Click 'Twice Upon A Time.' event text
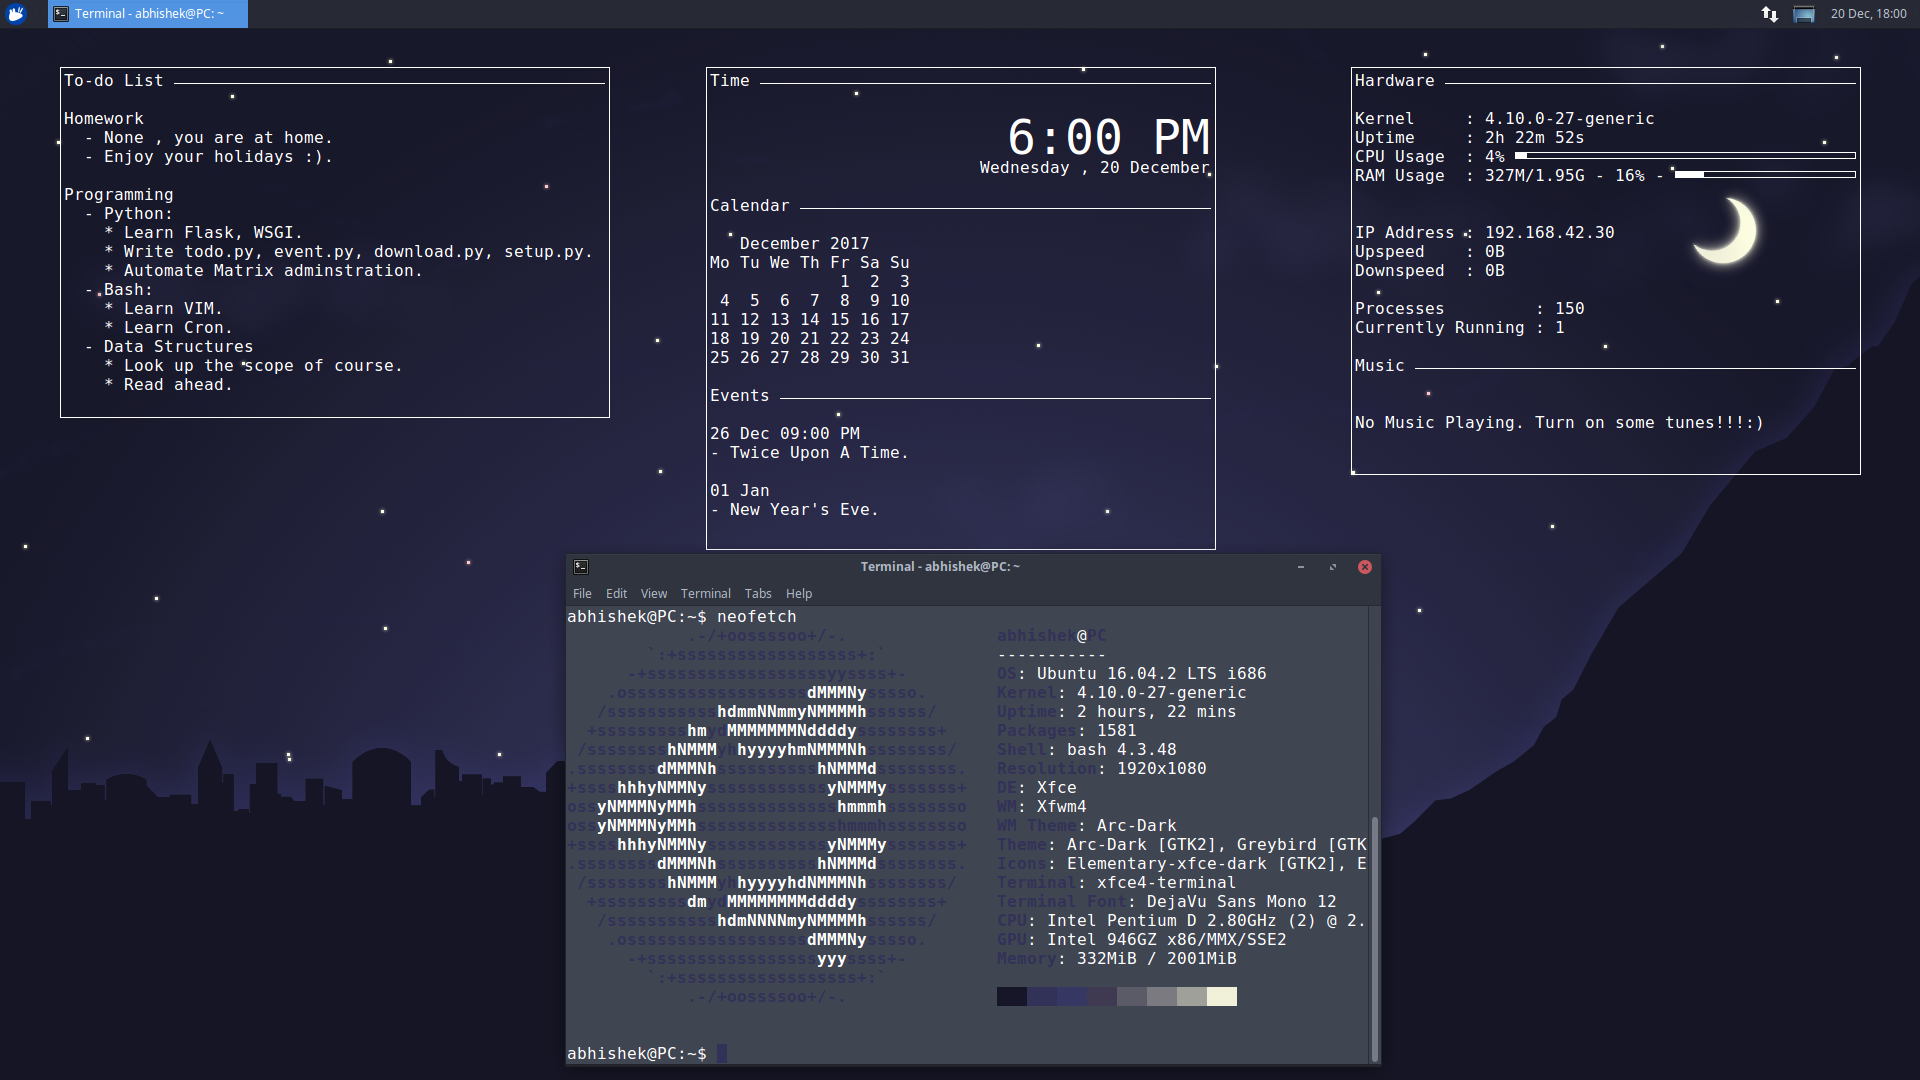 point(819,453)
